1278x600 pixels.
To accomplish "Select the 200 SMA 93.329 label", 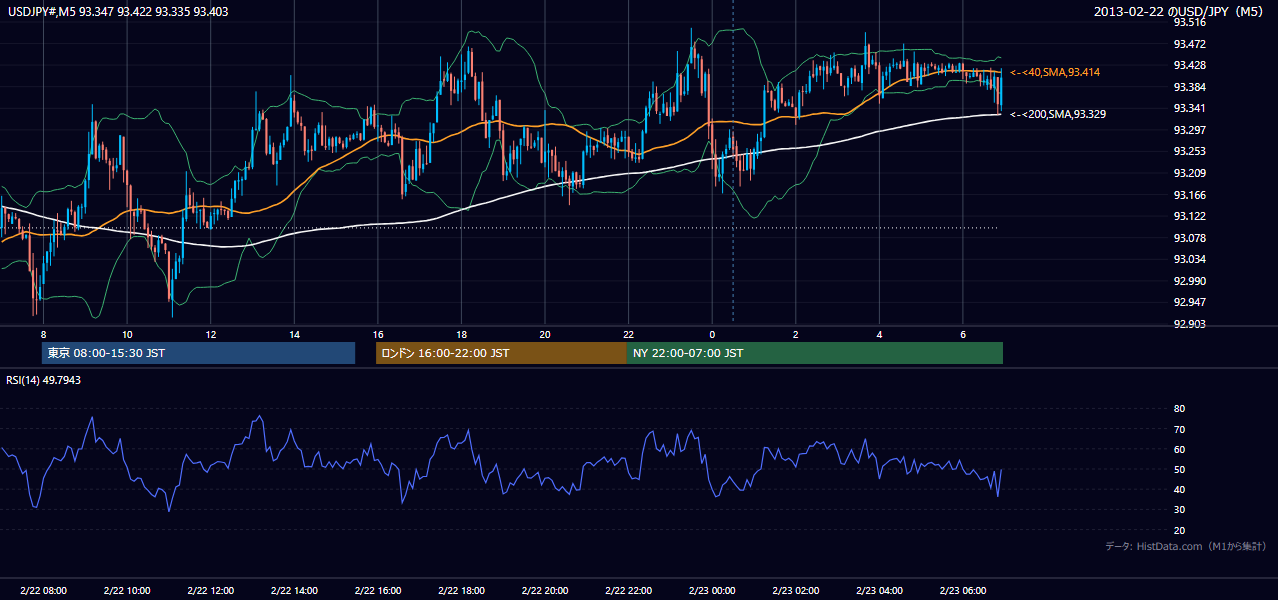I will [x=1058, y=114].
